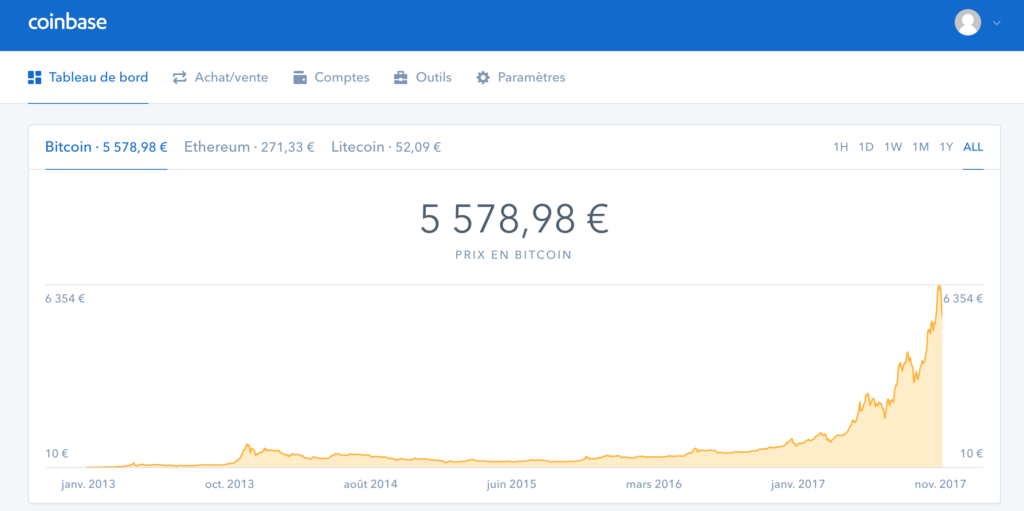Open the Comptes section

click(x=331, y=78)
